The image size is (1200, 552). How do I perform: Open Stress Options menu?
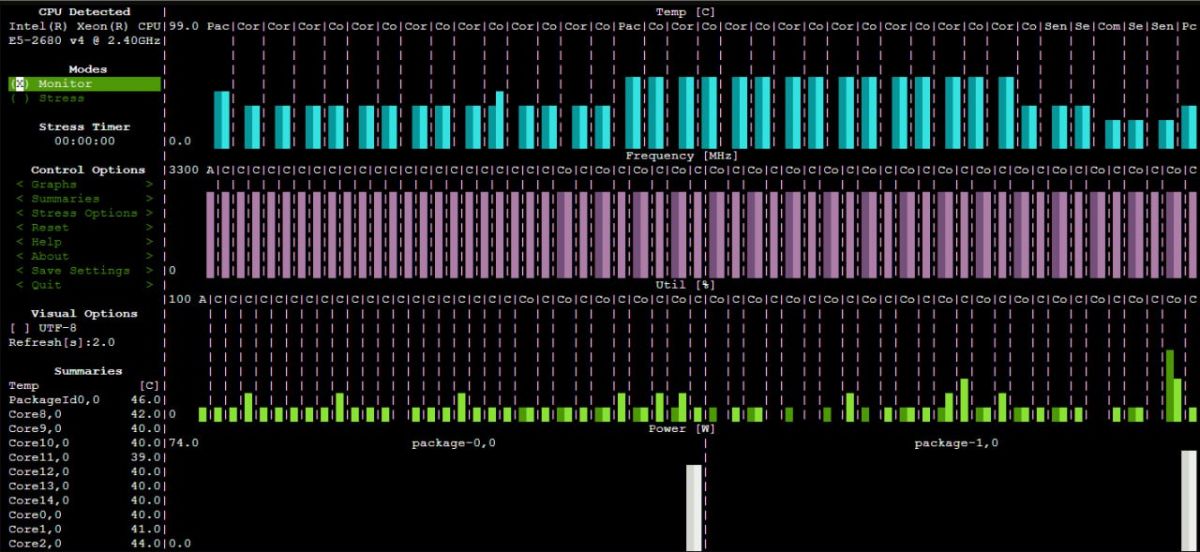pos(84,213)
